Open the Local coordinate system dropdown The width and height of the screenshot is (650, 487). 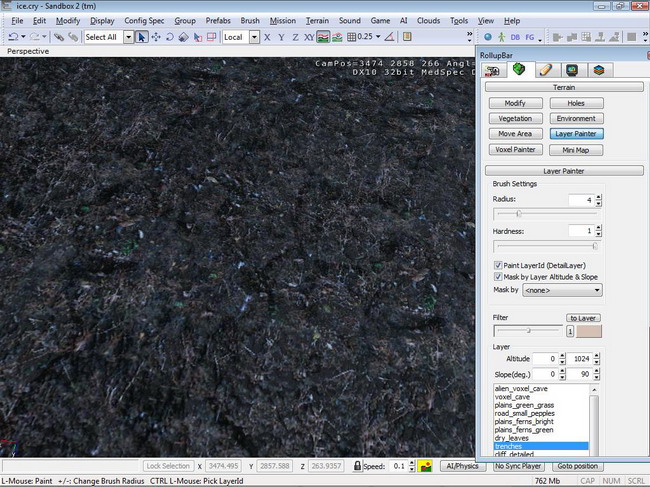(x=255, y=37)
